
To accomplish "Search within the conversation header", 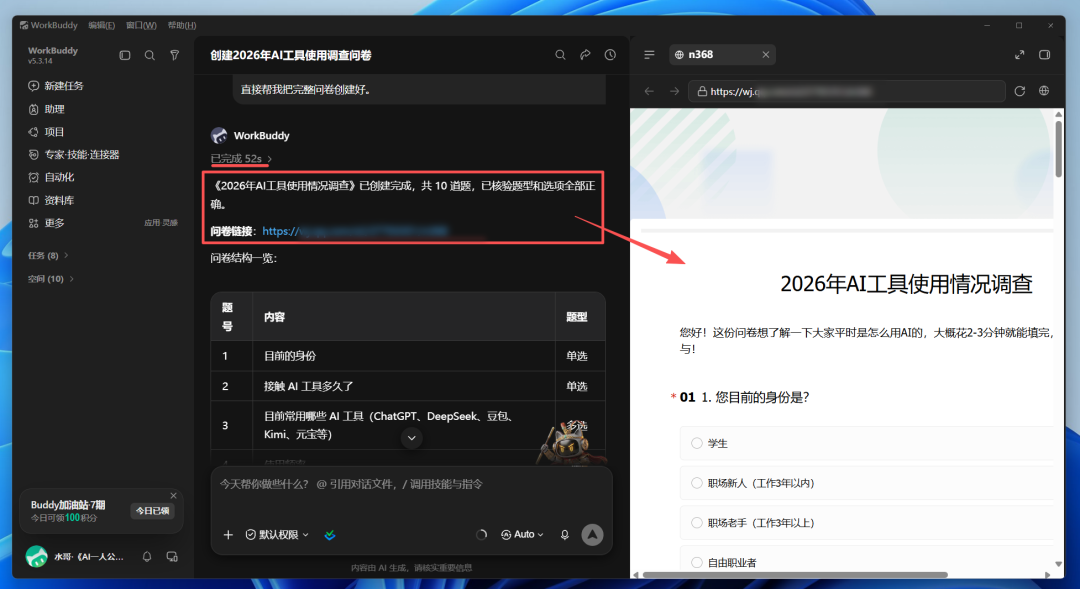I will point(561,55).
